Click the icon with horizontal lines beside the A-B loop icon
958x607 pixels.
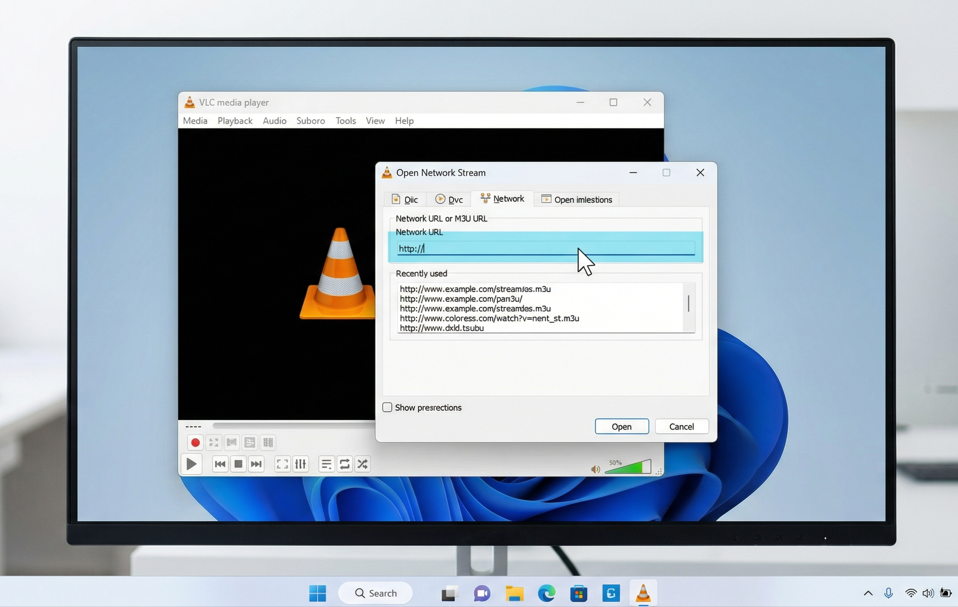click(x=250, y=442)
